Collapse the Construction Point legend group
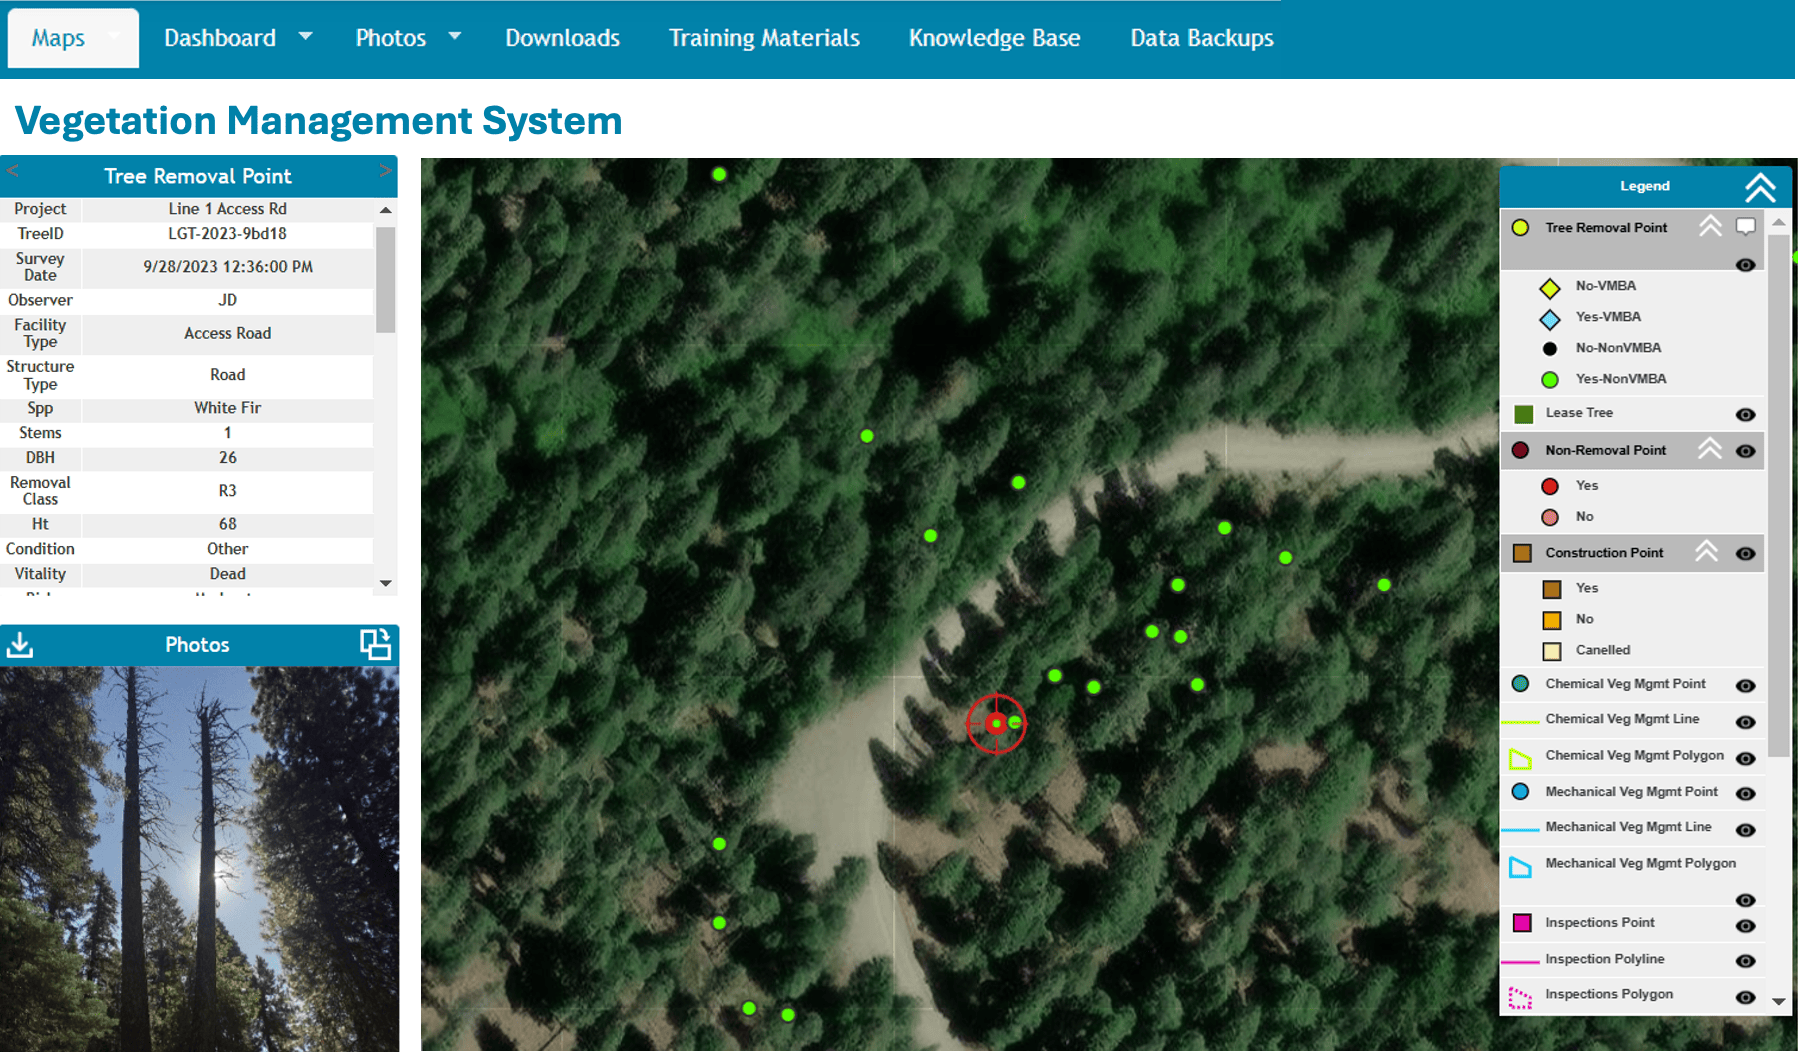Screen dimensions: 1799x1052 coord(1709,552)
